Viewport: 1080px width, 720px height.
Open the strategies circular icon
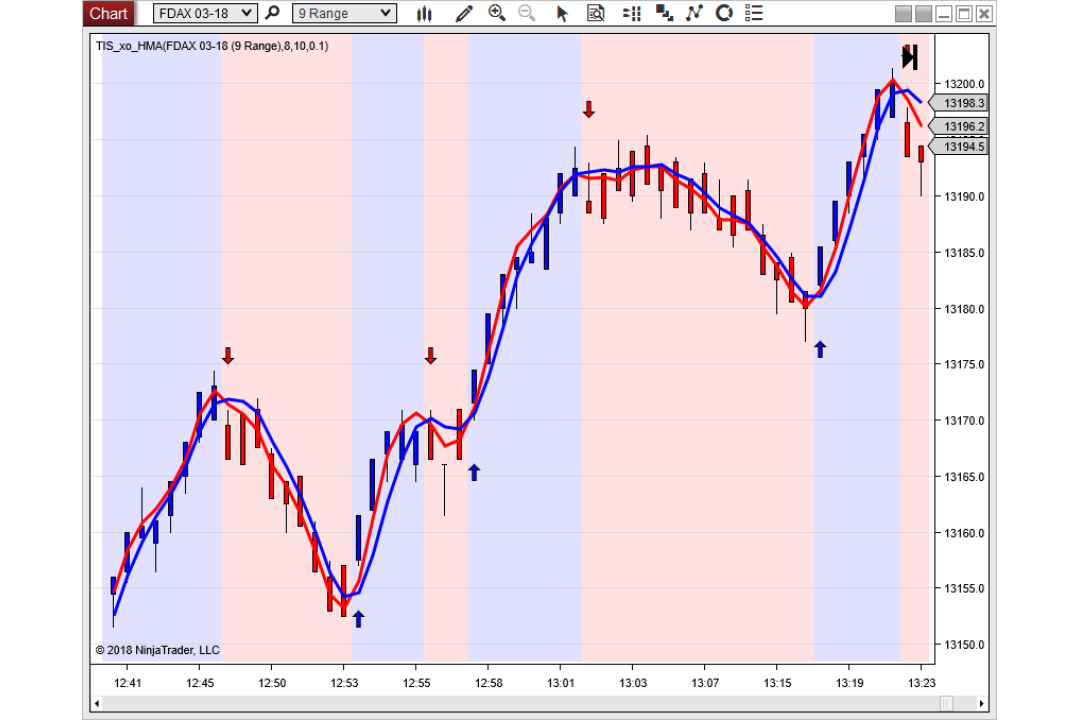tap(724, 13)
